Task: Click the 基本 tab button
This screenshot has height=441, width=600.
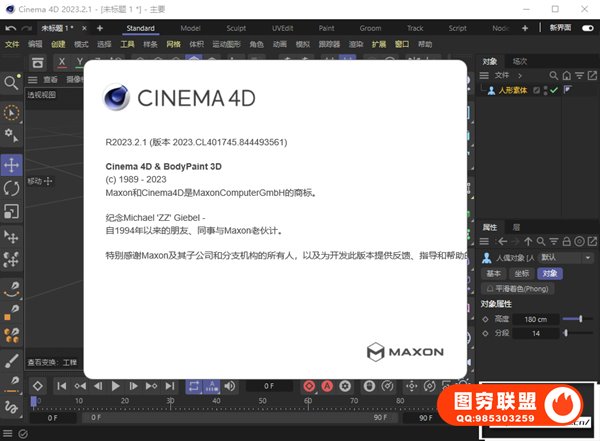Action: click(x=494, y=273)
